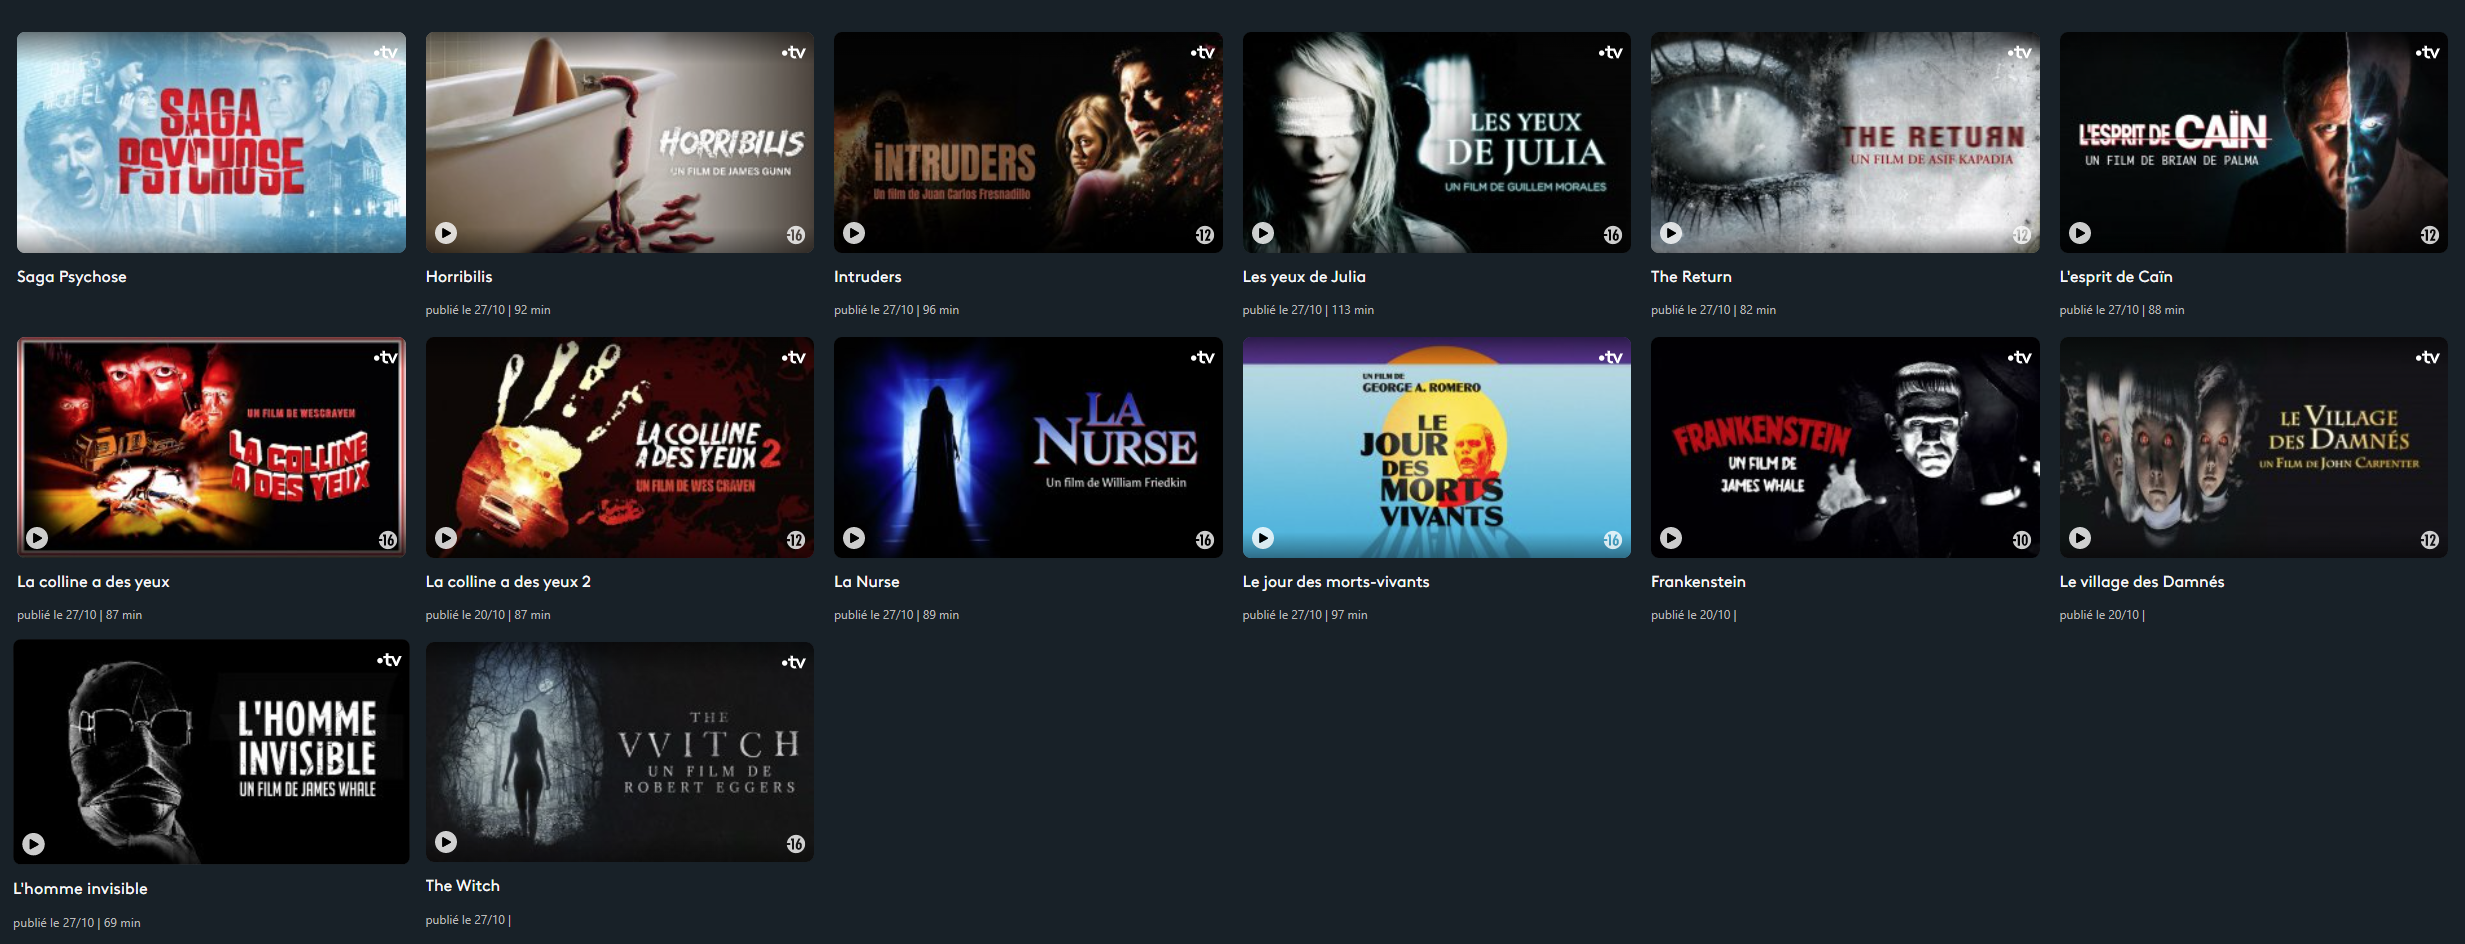This screenshot has height=944, width=2465.
Task: Click the 12 rating badge on L'esprit de Caïn
Action: (x=2430, y=235)
